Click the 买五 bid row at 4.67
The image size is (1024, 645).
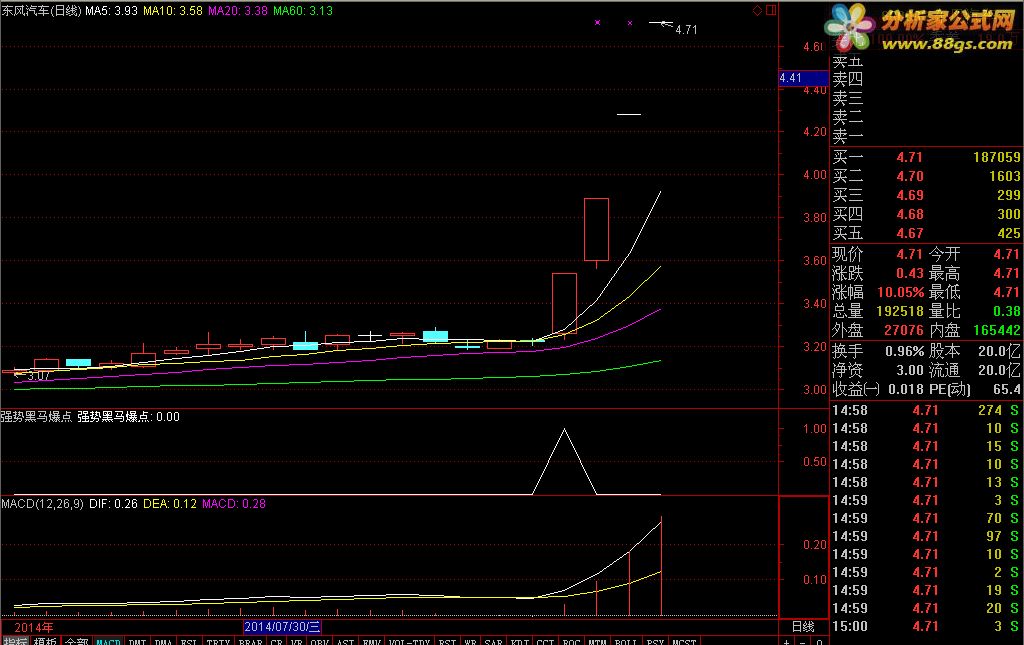pyautogui.click(x=925, y=233)
